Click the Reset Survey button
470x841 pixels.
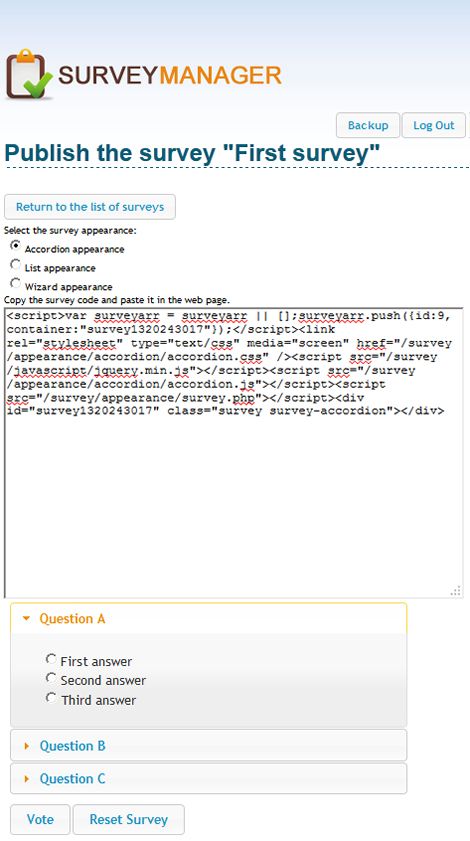tap(129, 820)
